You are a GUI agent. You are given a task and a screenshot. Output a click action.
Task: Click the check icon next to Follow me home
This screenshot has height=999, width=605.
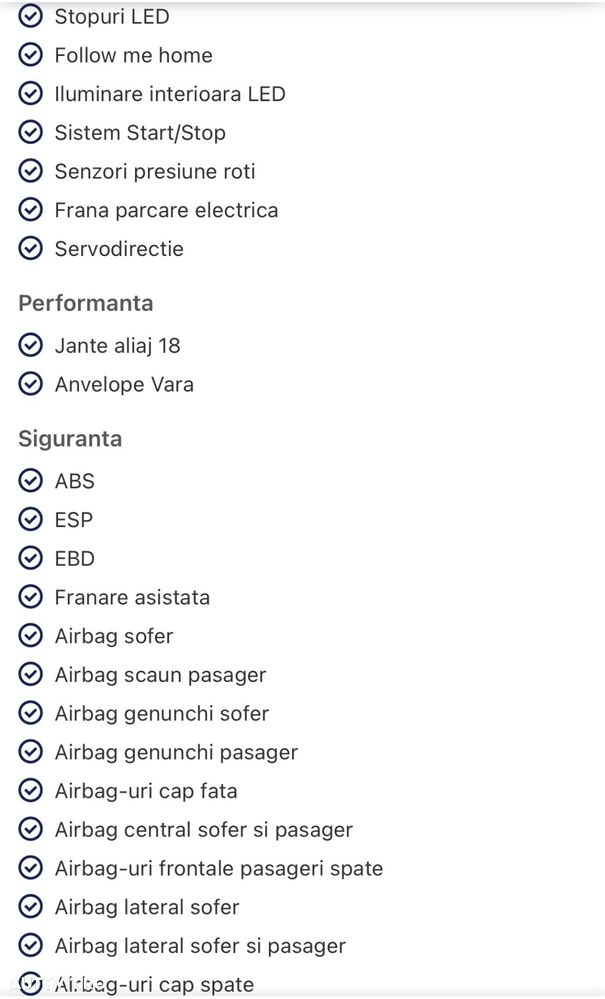[30, 55]
